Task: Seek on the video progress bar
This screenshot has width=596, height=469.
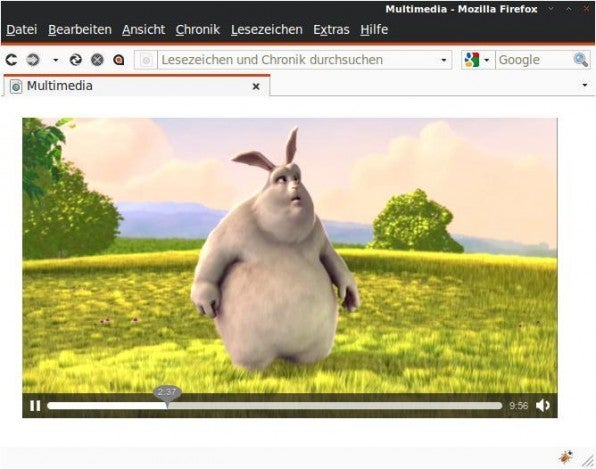Action: coord(274,406)
